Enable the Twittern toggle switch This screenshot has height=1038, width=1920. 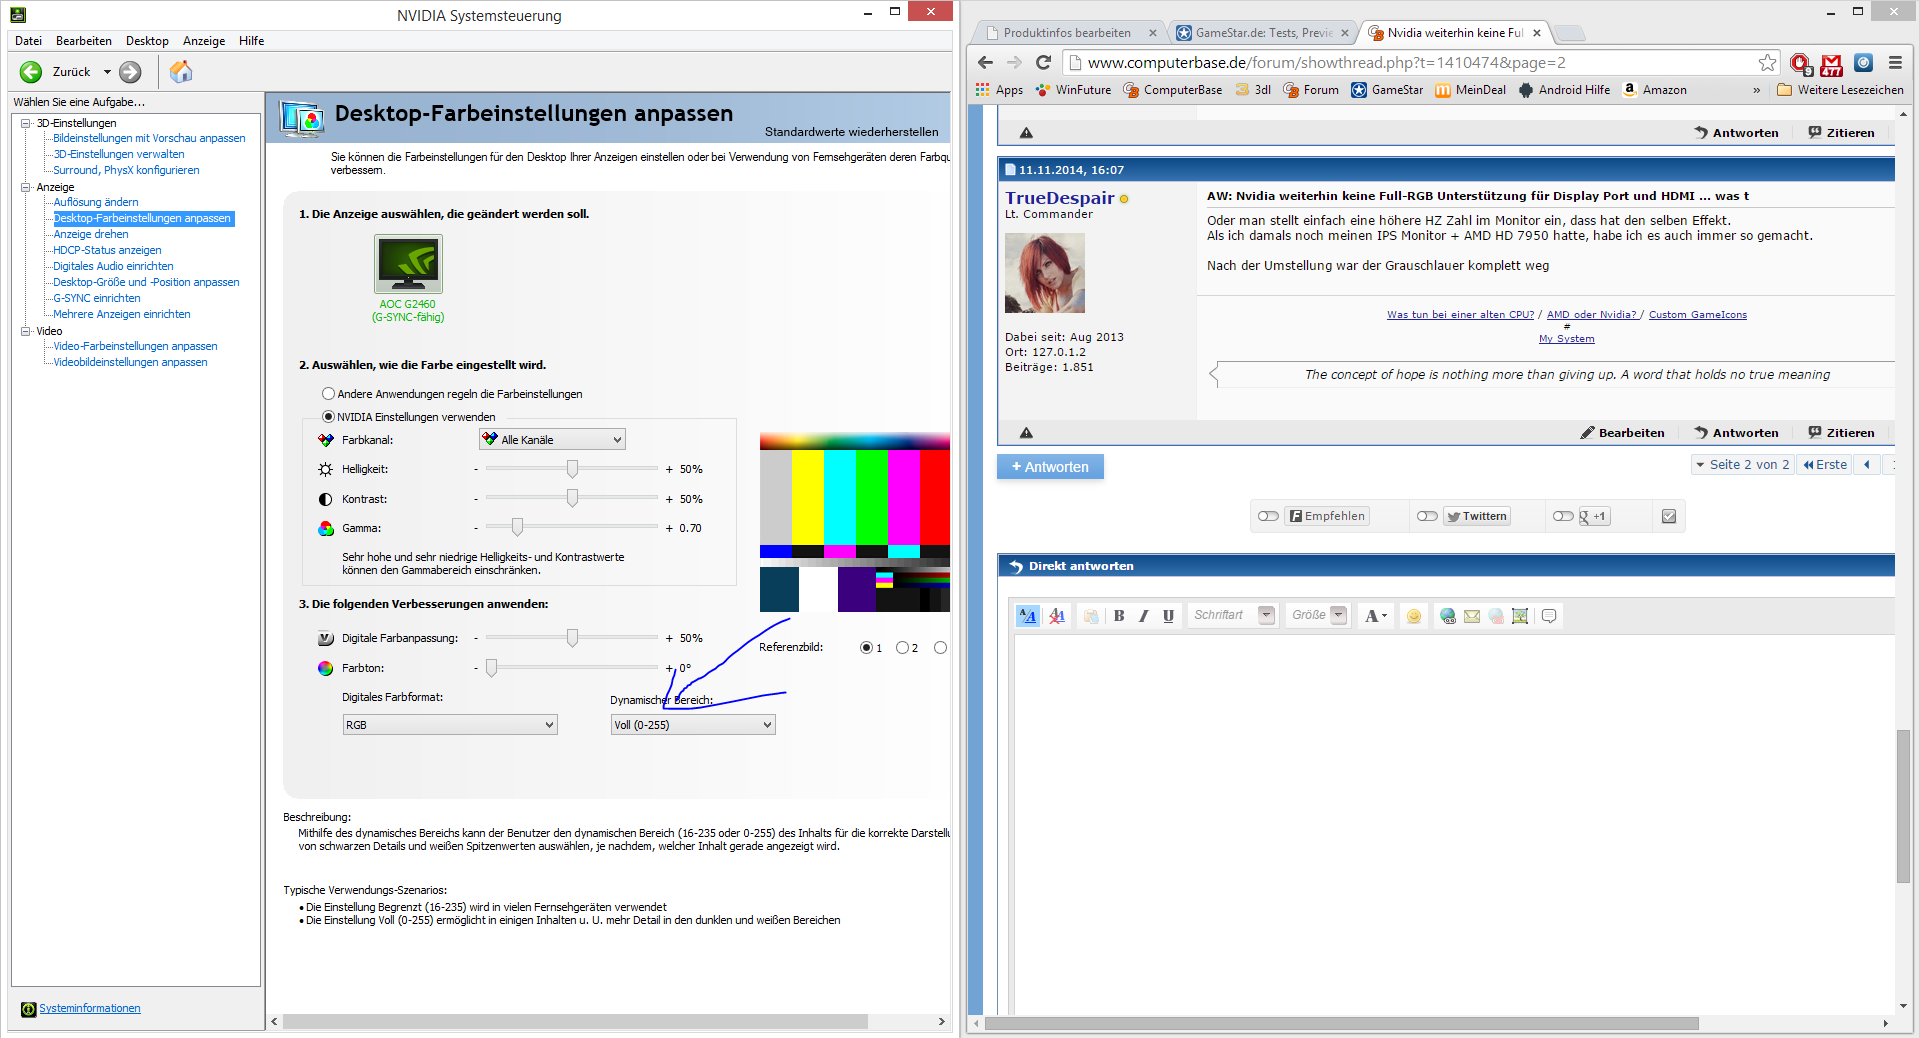[1427, 516]
